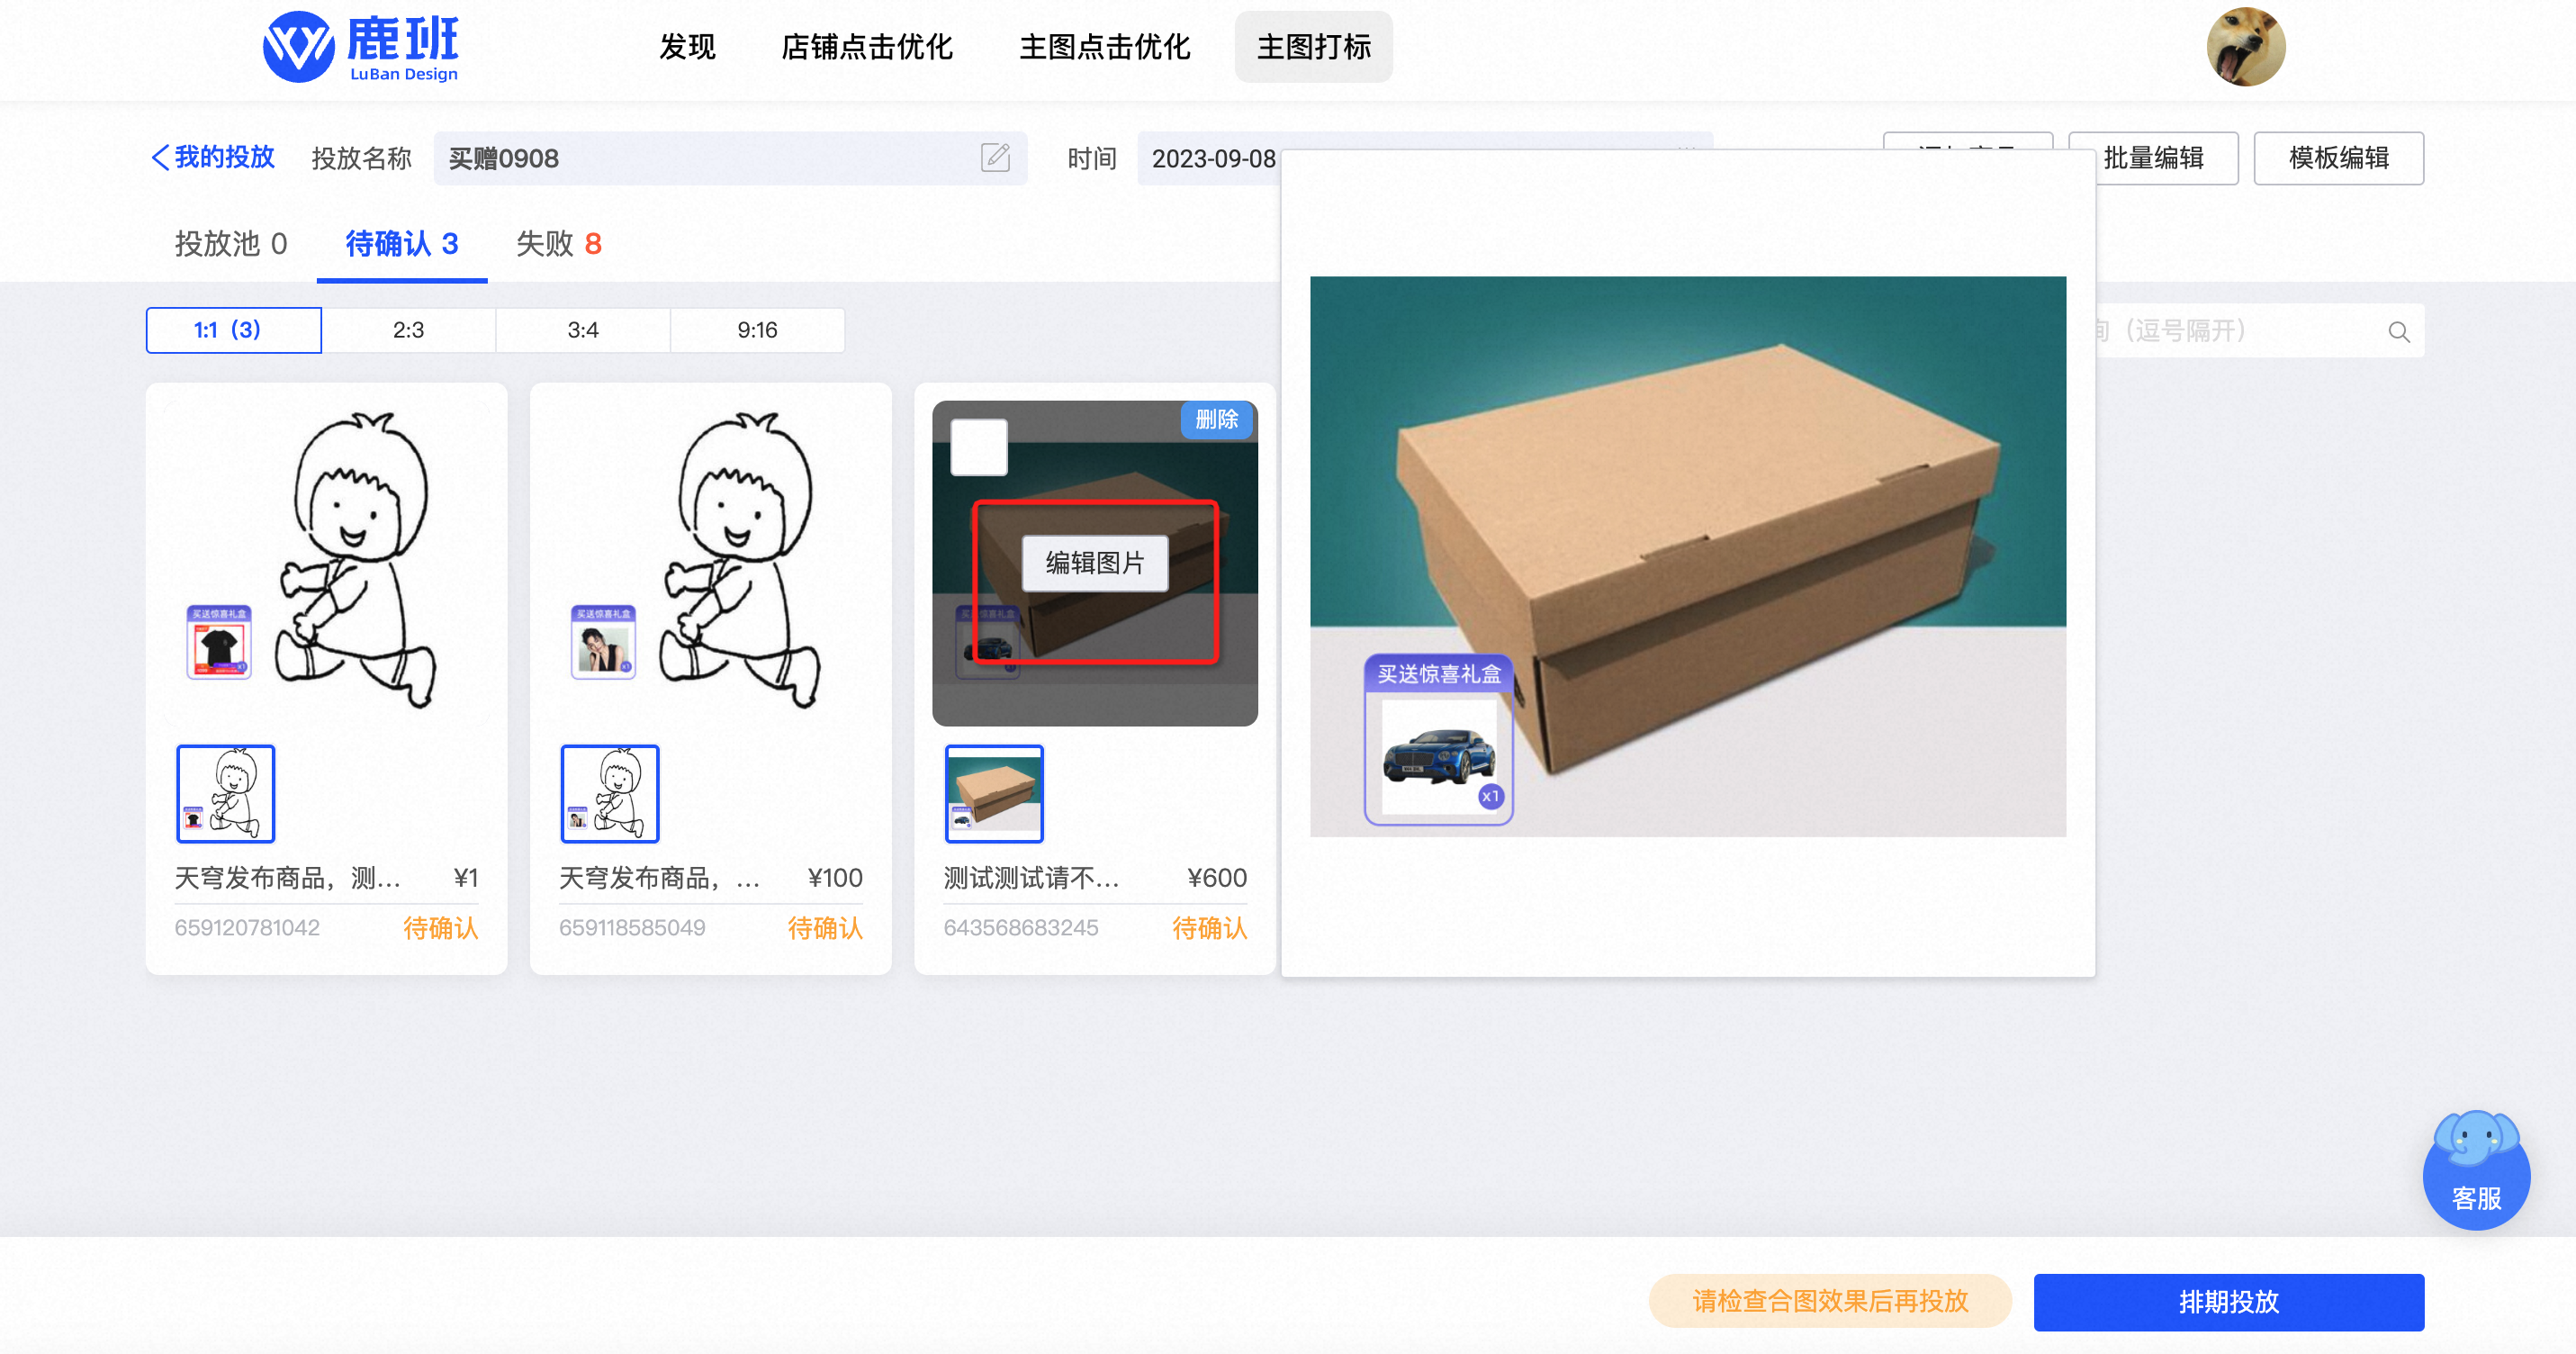Open the user avatar profile picture

pos(2245,47)
